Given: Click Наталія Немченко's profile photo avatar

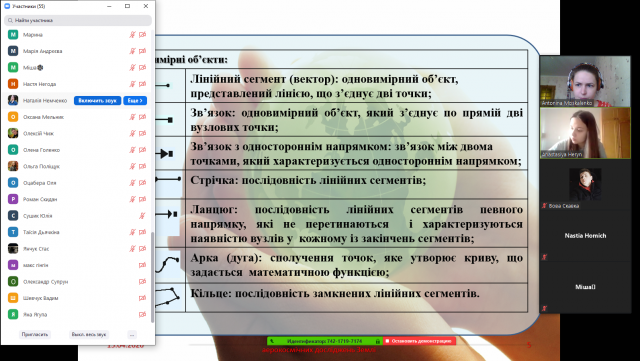Looking at the screenshot, I should pyautogui.click(x=13, y=100).
